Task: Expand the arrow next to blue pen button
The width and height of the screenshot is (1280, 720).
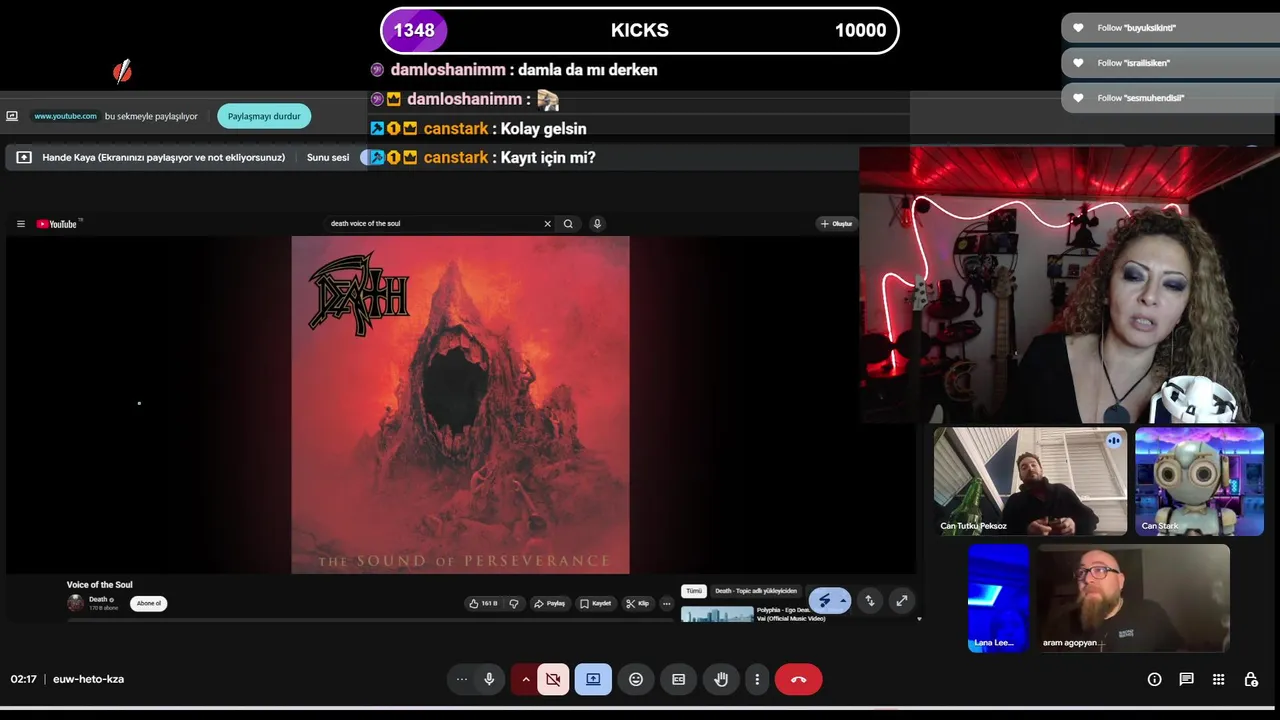Action: point(844,601)
